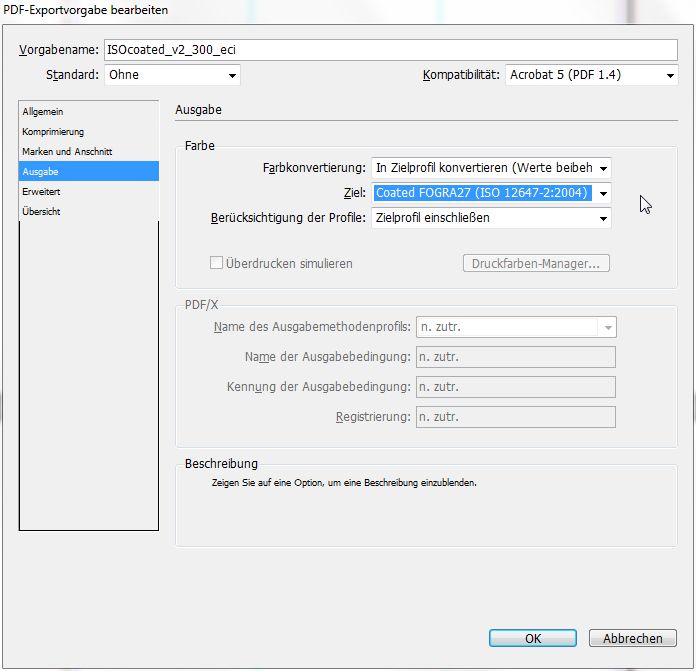Cancel with the Abbrechen button

pyautogui.click(x=633, y=638)
